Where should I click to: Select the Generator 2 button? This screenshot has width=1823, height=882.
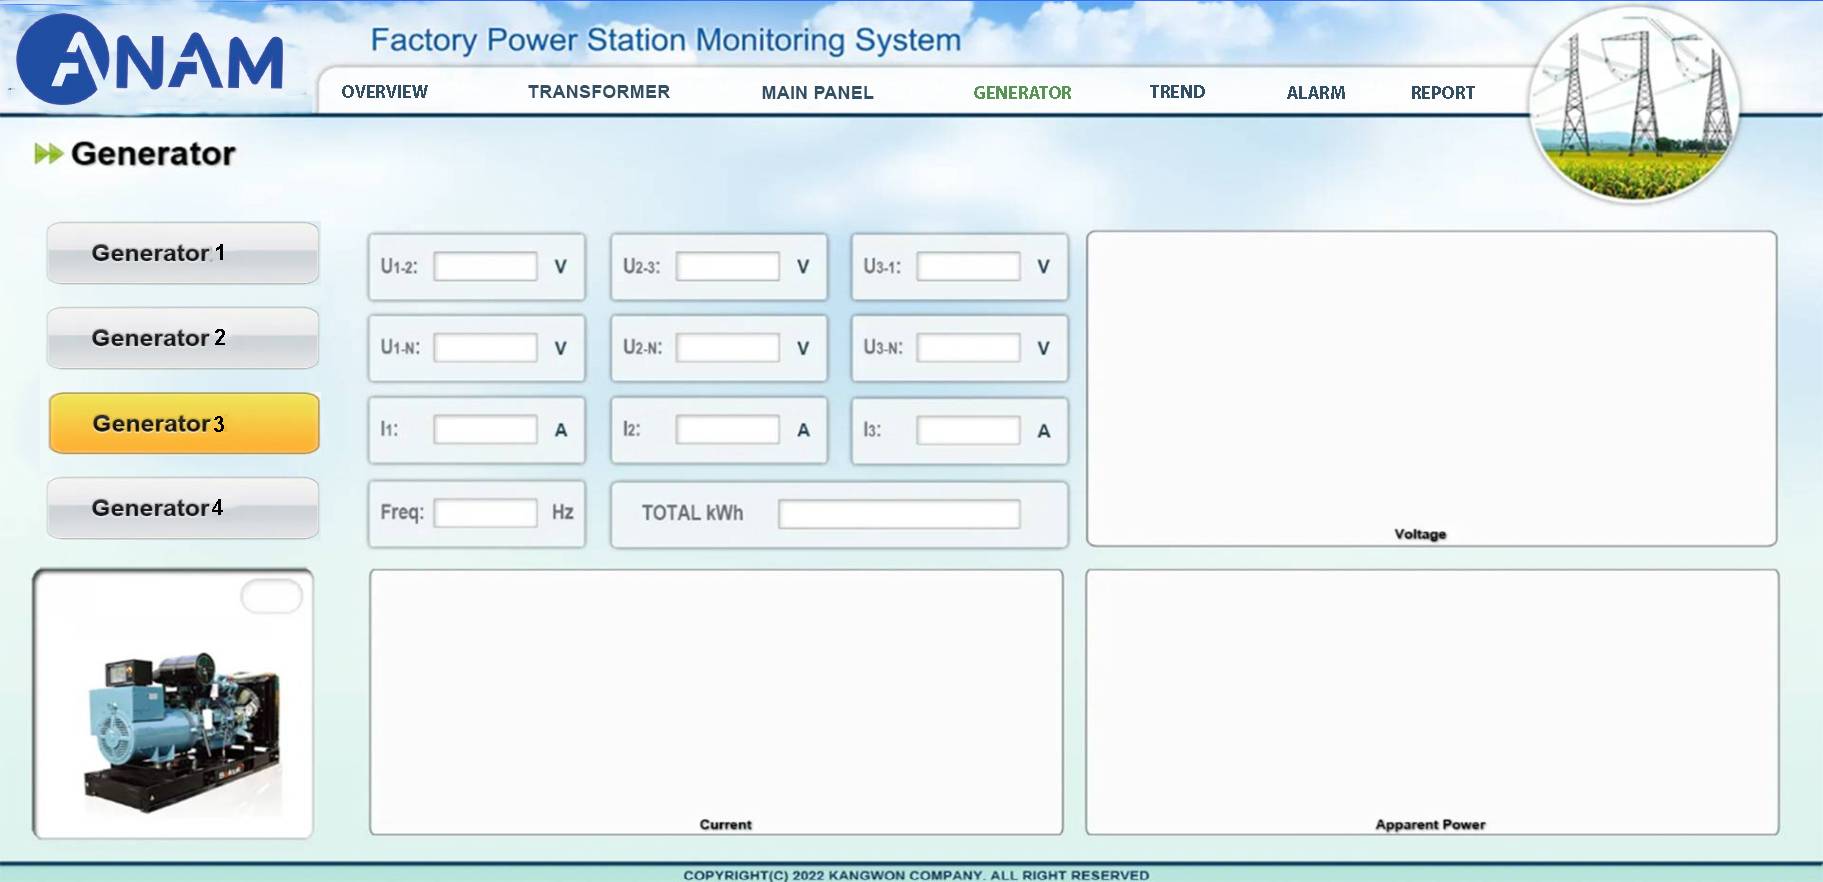183,338
